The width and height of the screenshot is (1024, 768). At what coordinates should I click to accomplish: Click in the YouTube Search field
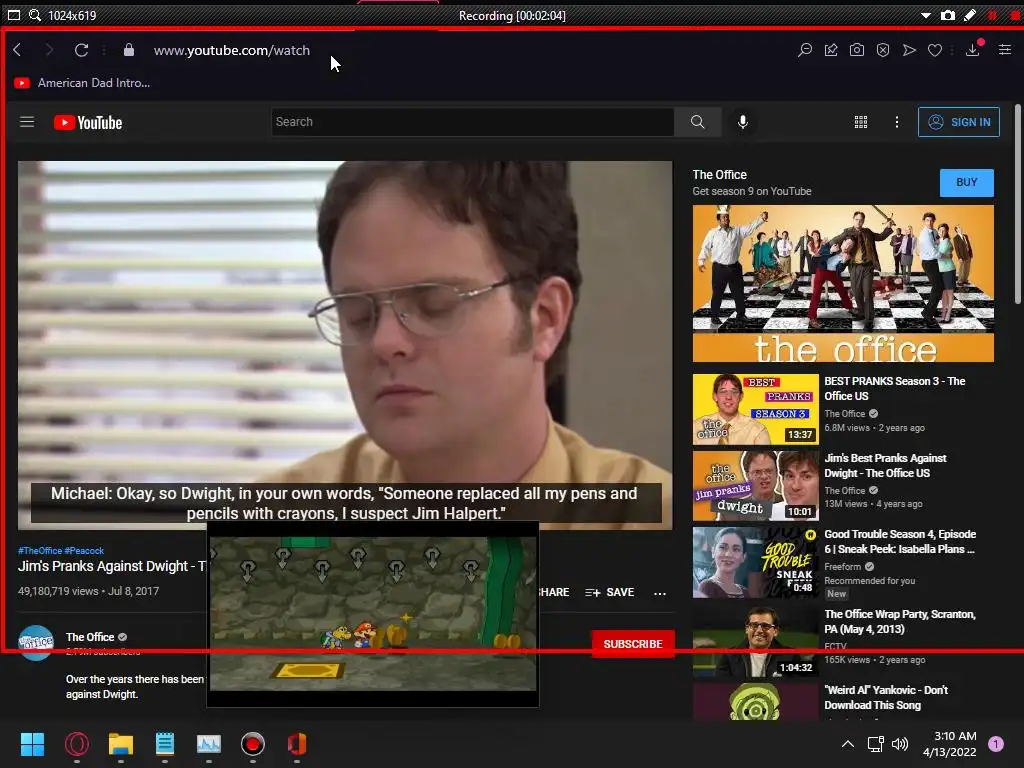473,122
